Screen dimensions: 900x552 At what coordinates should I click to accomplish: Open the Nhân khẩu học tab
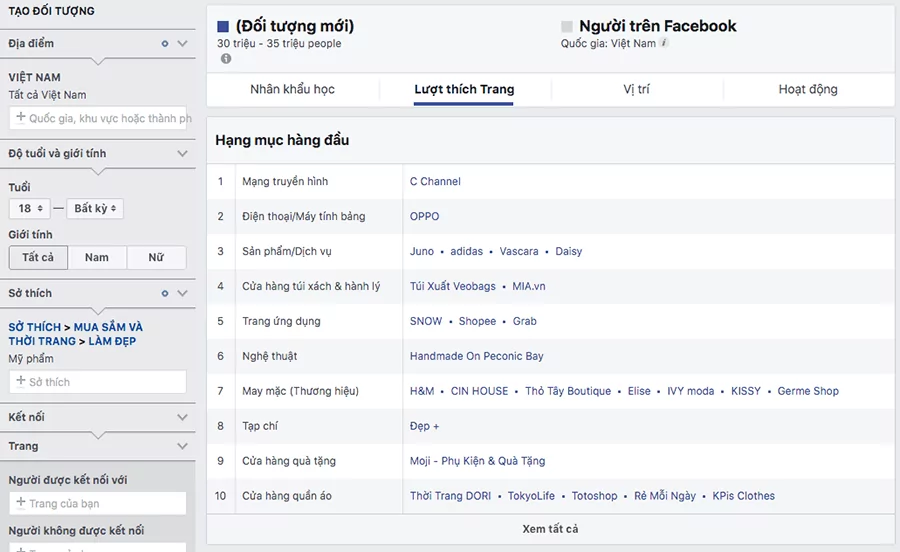292,90
